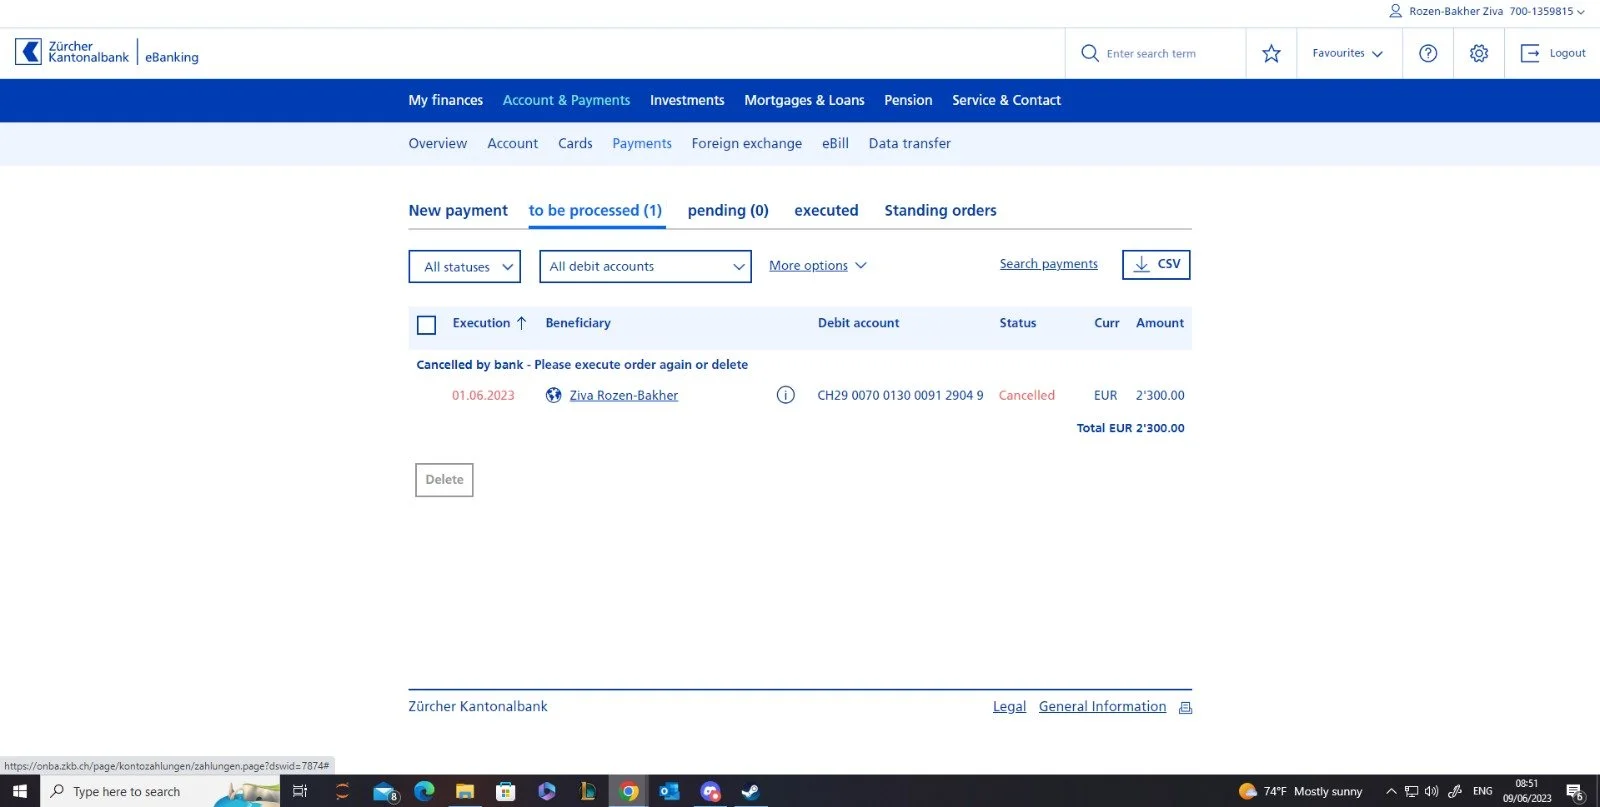Screen dimensions: 1600x807
Task: Sort by Execution column header
Action: click(481, 323)
